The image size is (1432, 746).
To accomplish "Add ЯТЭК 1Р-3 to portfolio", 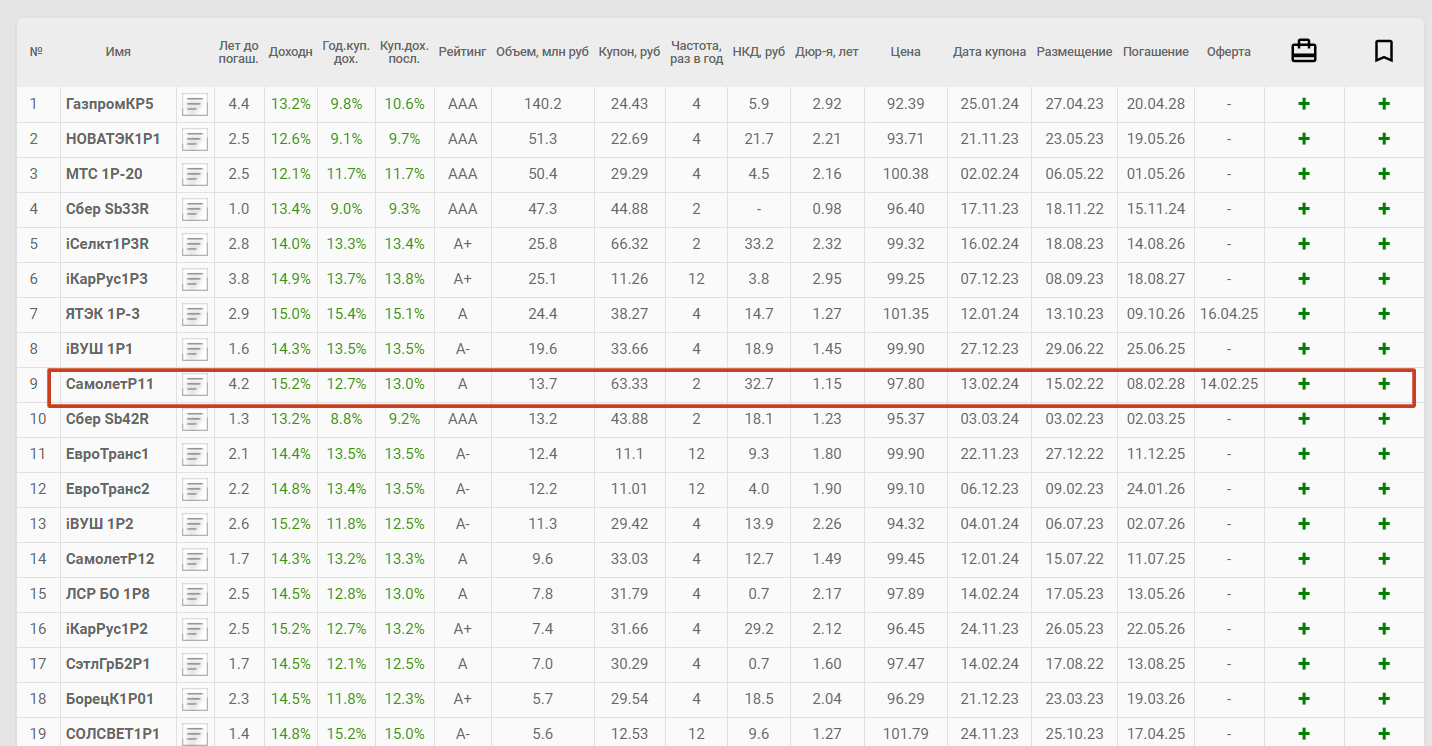I will click(x=1304, y=314).
